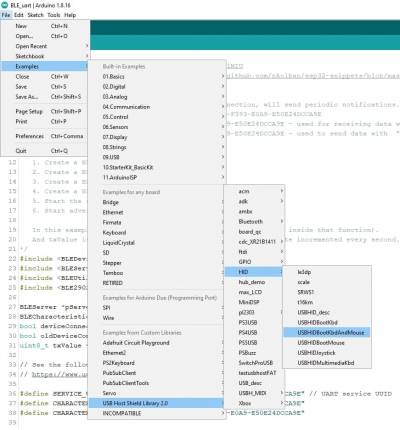The height and width of the screenshot is (430, 400).
Task: Expand the 02.Digital examples submenu
Action: (x=157, y=87)
